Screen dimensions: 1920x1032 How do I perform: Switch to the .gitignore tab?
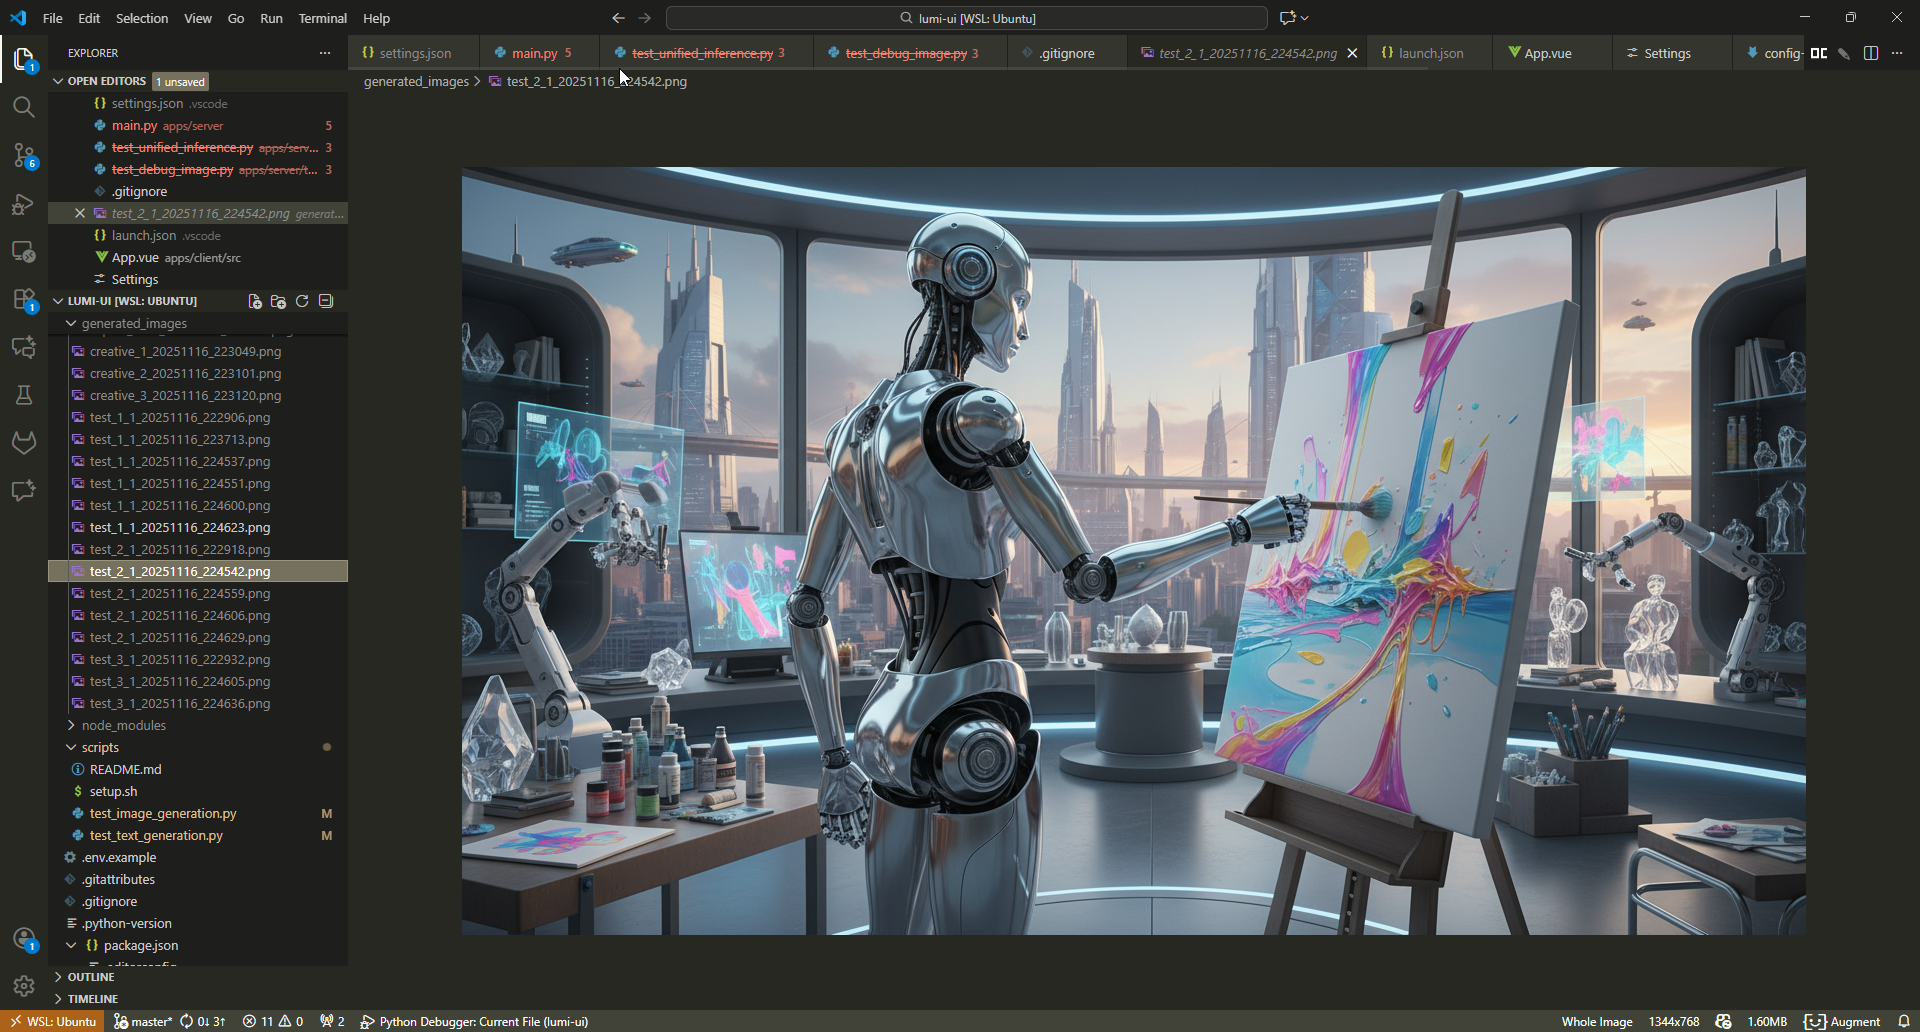tap(1067, 53)
